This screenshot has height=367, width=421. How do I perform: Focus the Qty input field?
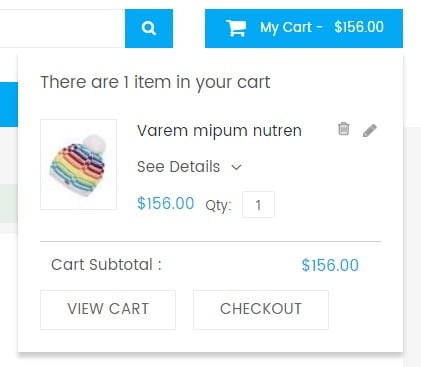(258, 204)
